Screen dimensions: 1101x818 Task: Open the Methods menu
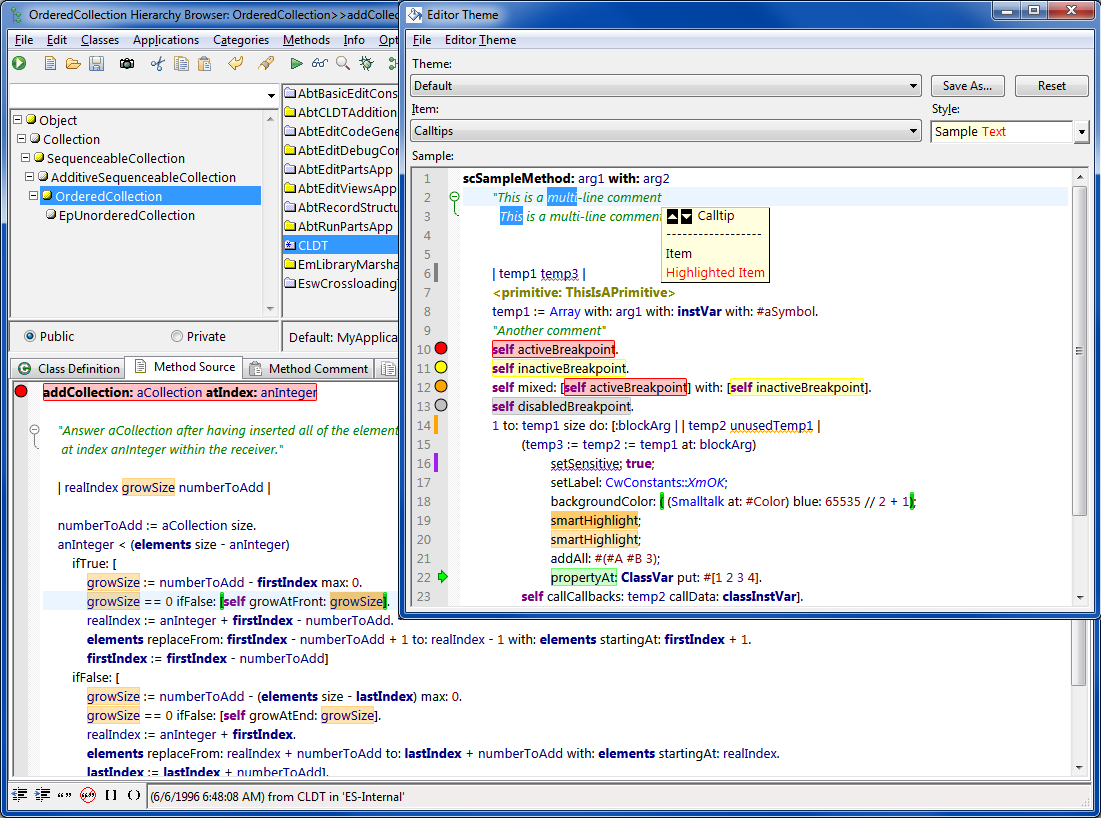(306, 39)
